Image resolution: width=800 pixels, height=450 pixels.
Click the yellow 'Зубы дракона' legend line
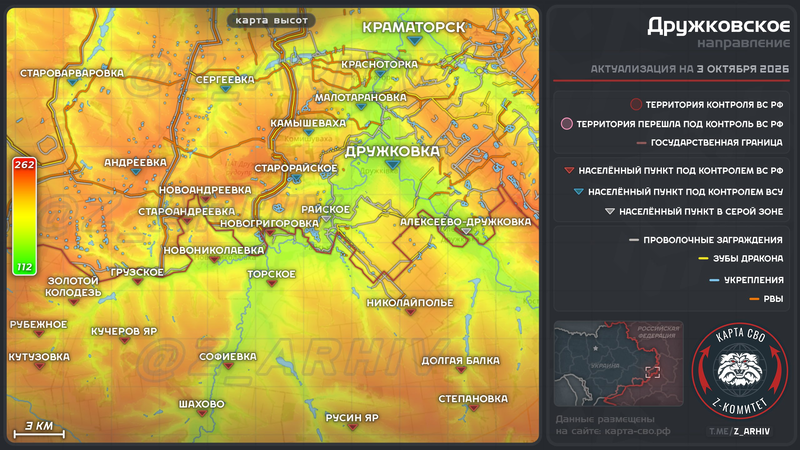pos(703,259)
